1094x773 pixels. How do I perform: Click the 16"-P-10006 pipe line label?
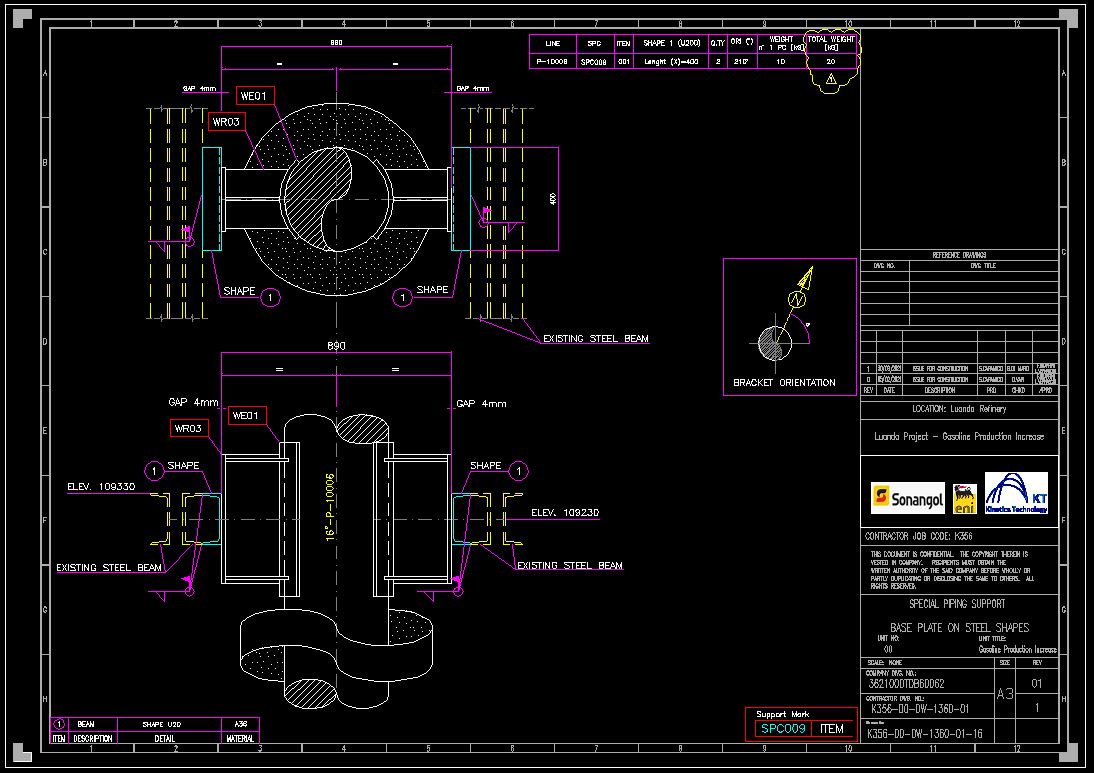328,507
